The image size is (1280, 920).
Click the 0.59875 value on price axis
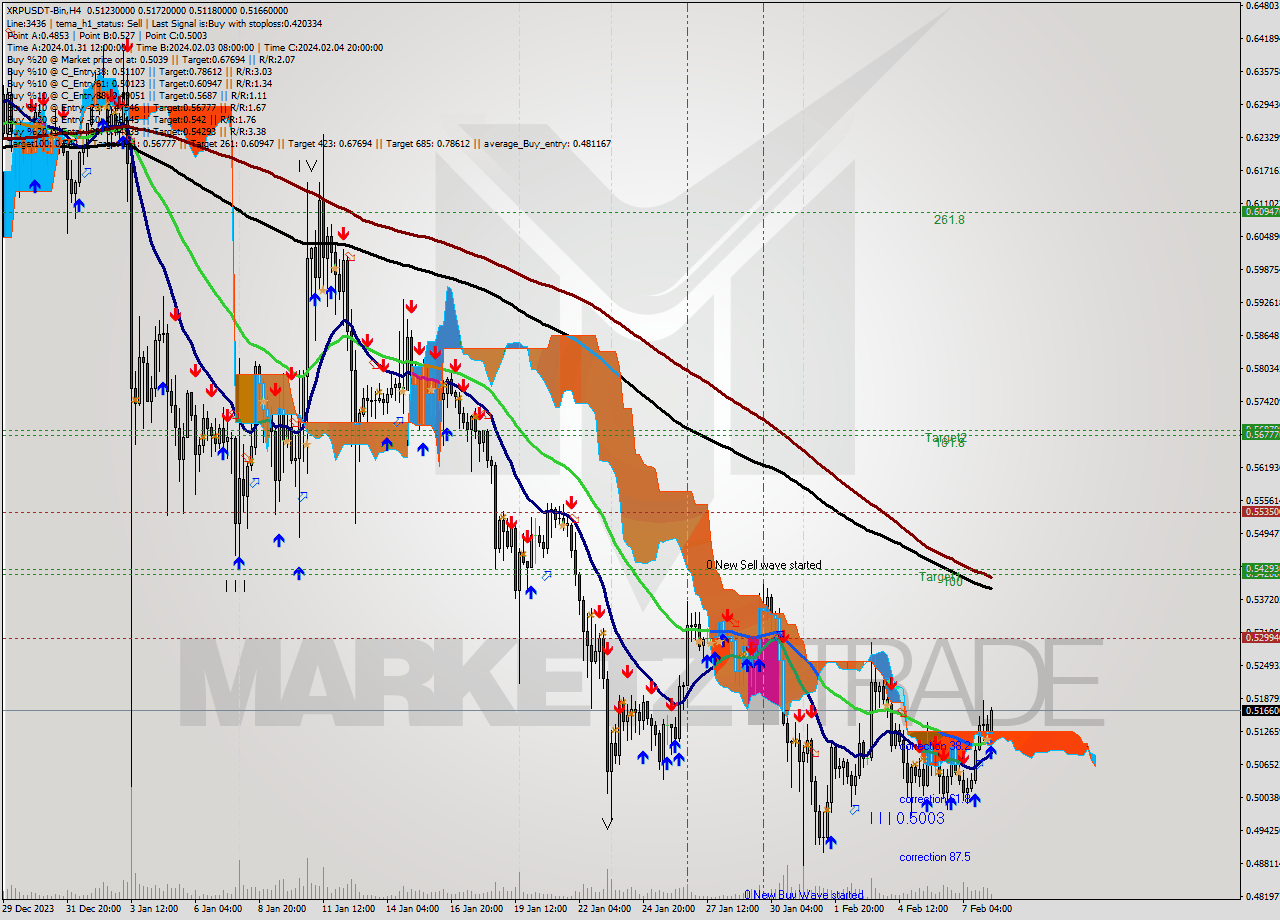pyautogui.click(x=1262, y=269)
